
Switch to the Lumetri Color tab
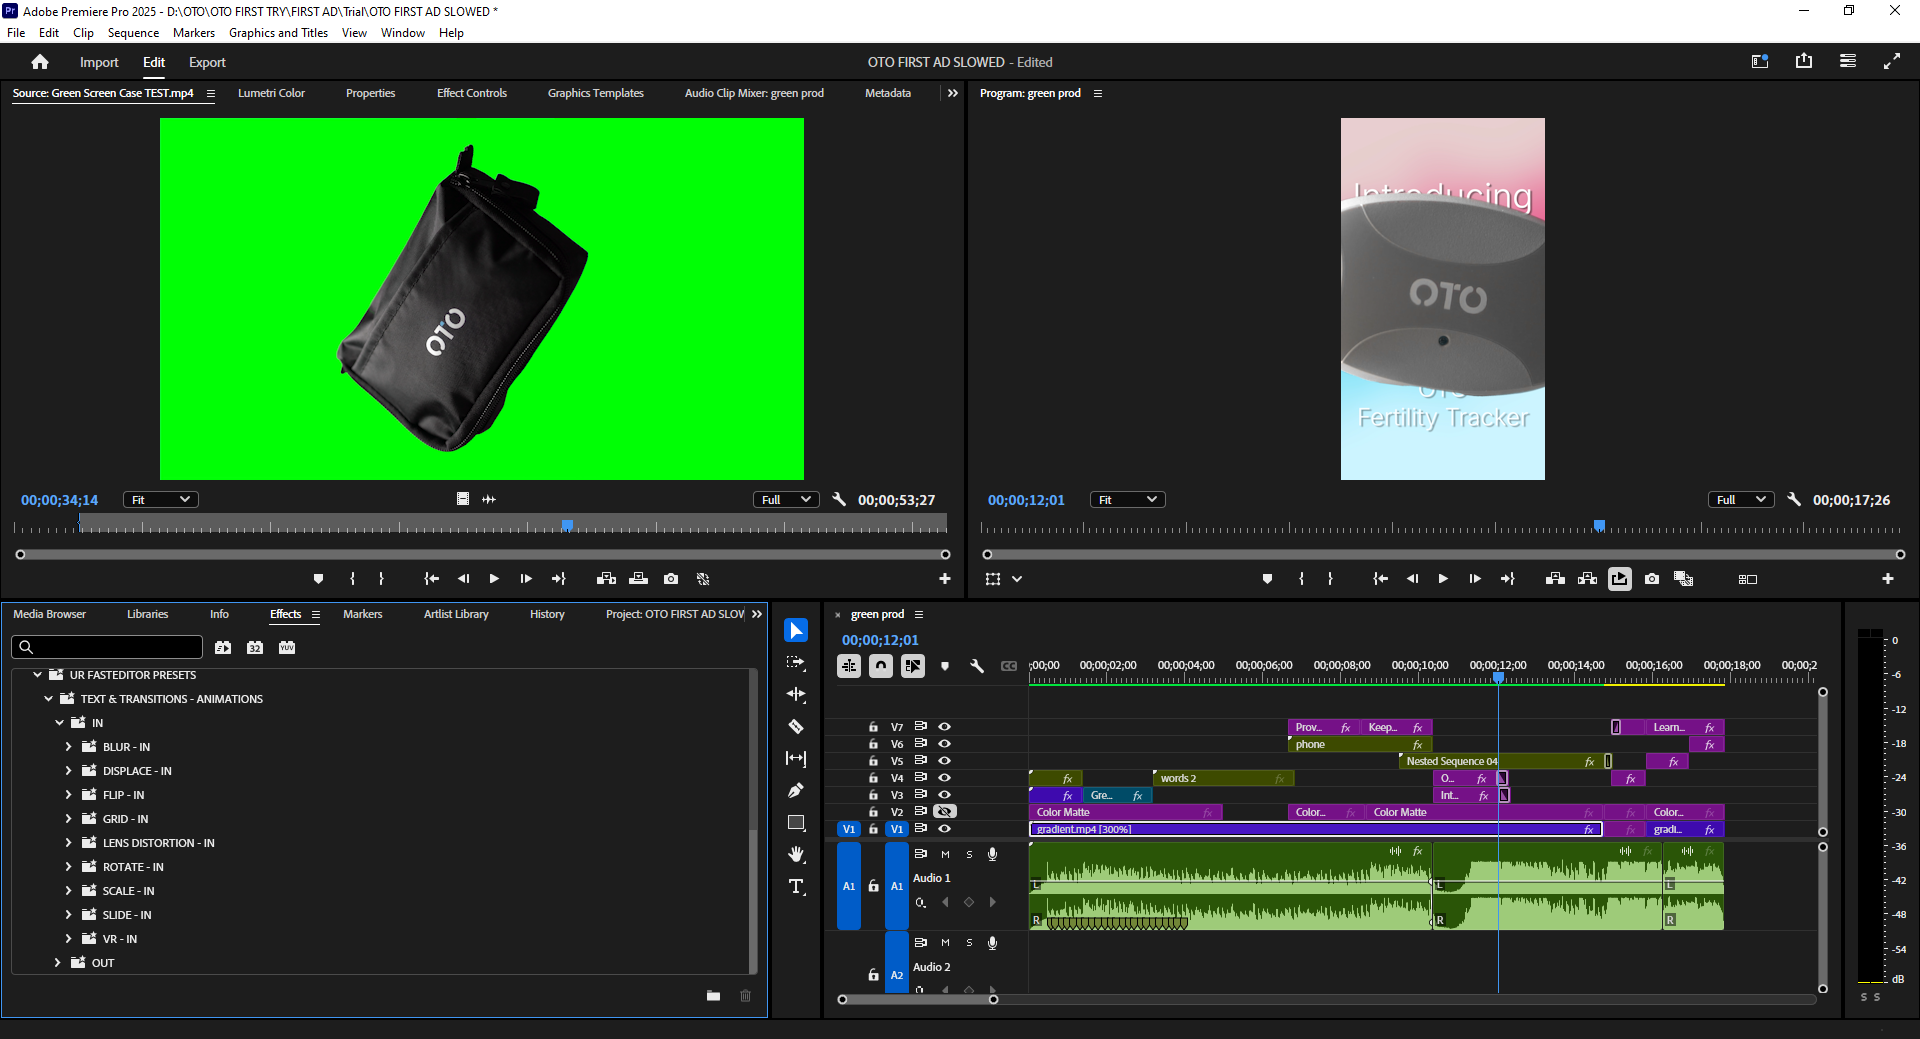click(x=271, y=93)
